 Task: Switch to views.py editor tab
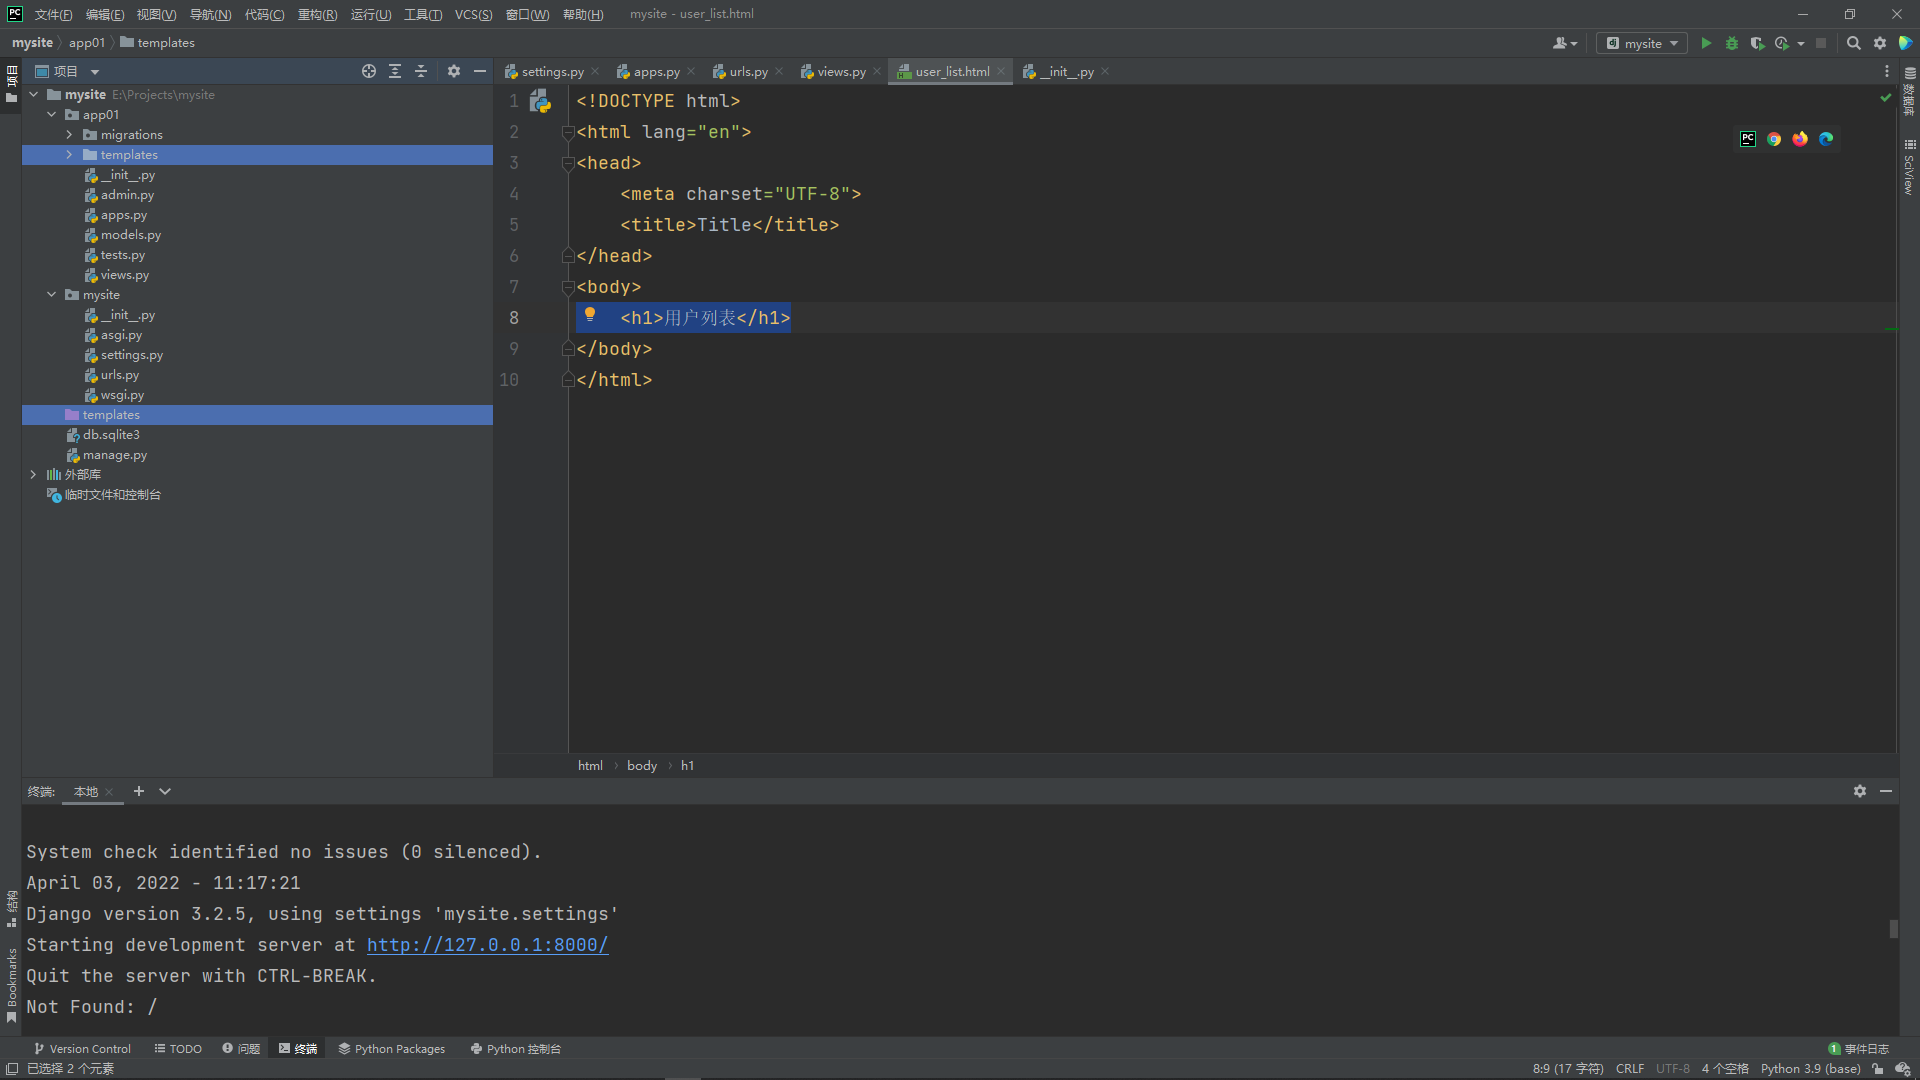(x=841, y=71)
